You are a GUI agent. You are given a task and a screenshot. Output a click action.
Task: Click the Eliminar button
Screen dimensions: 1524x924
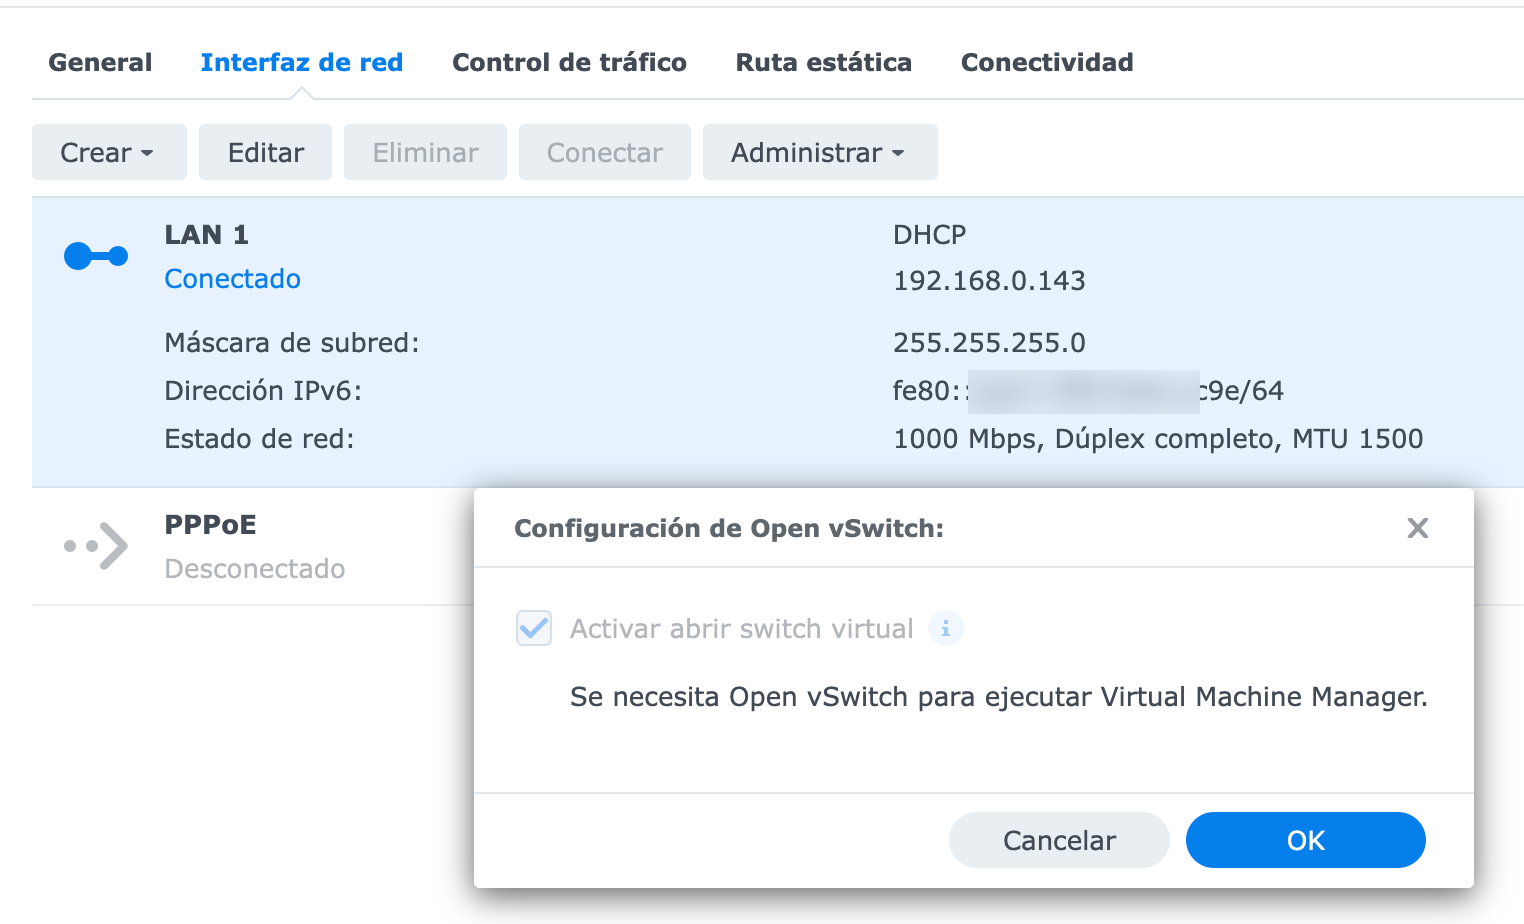click(424, 152)
